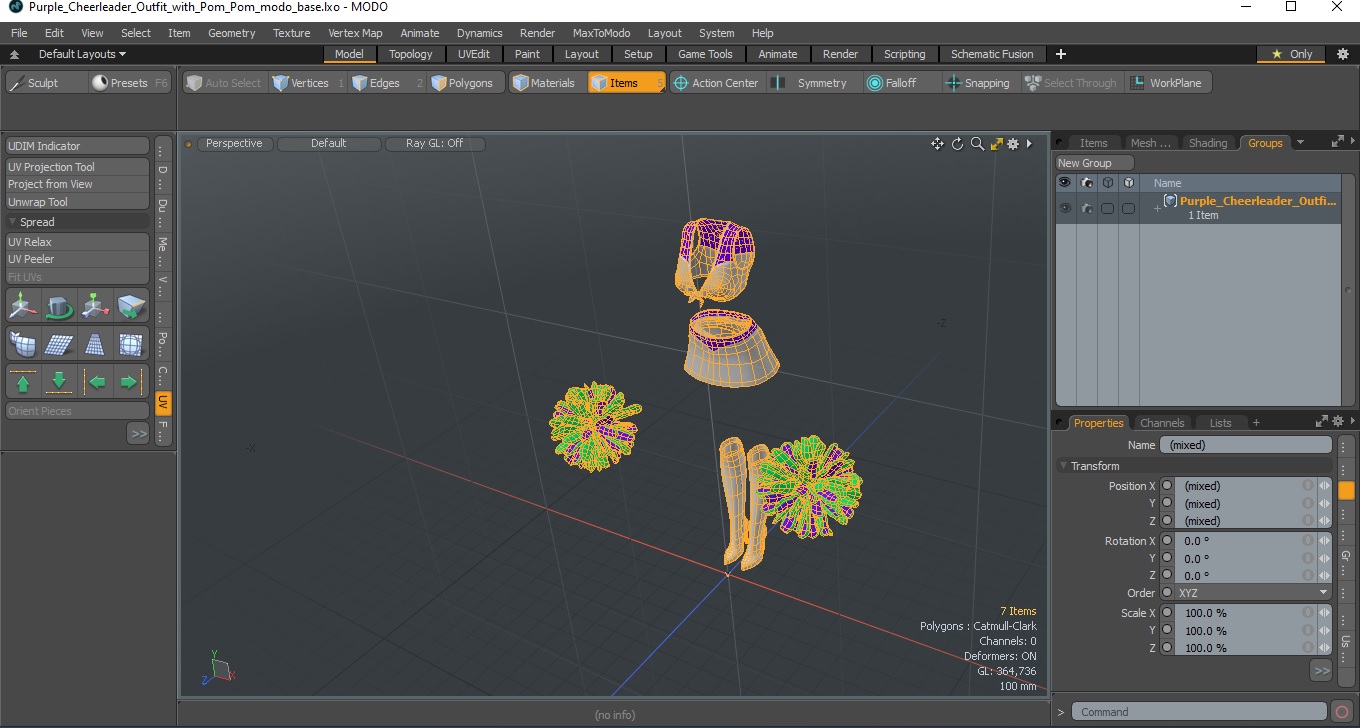Open the rotation Order XYZ dropdown
This screenshot has height=728, width=1360.
point(1253,593)
